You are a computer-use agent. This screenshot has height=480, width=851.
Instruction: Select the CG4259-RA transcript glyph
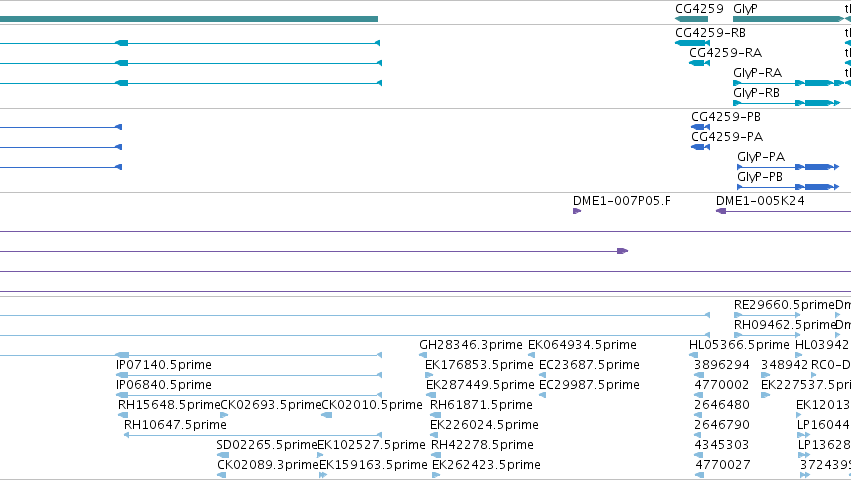[699, 63]
